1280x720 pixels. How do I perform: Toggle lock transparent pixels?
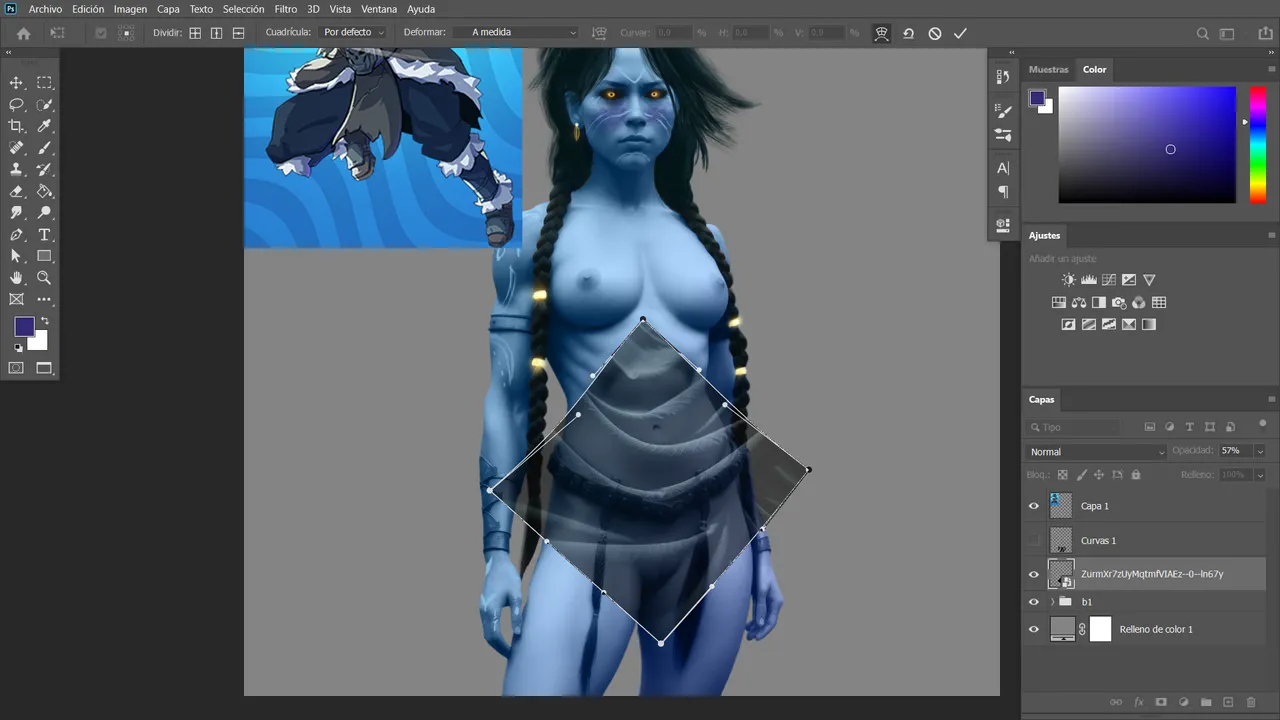1063,475
